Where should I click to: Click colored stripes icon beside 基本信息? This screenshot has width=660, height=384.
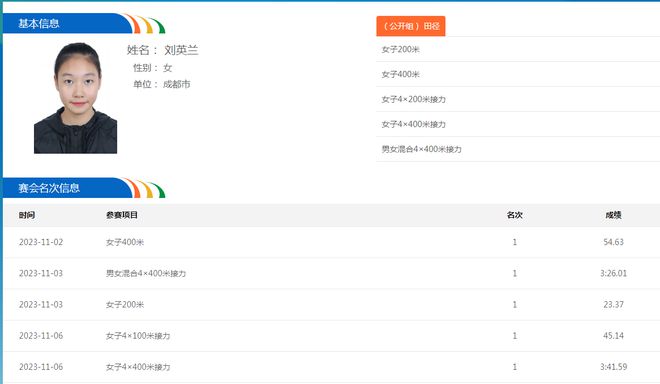click(145, 24)
